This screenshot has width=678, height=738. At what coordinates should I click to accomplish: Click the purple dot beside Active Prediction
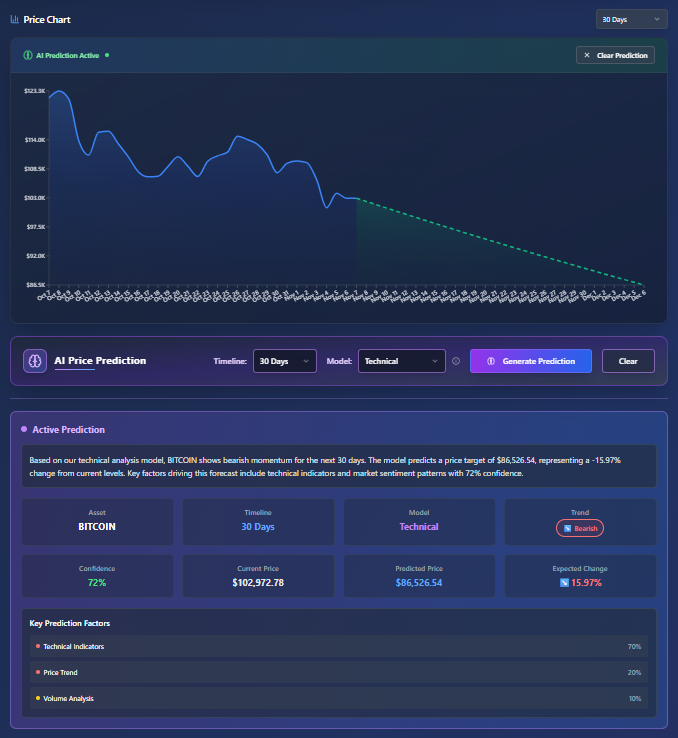pyautogui.click(x=23, y=430)
